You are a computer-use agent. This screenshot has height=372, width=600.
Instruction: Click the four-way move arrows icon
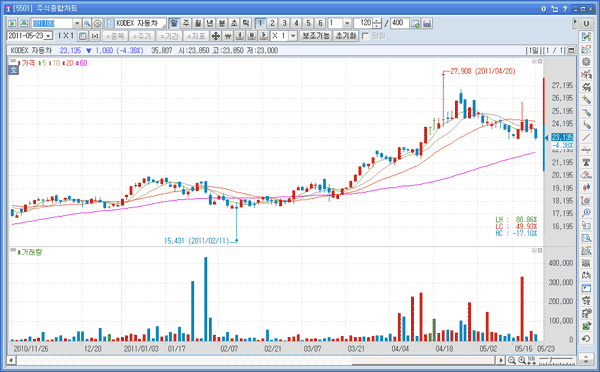215,36
